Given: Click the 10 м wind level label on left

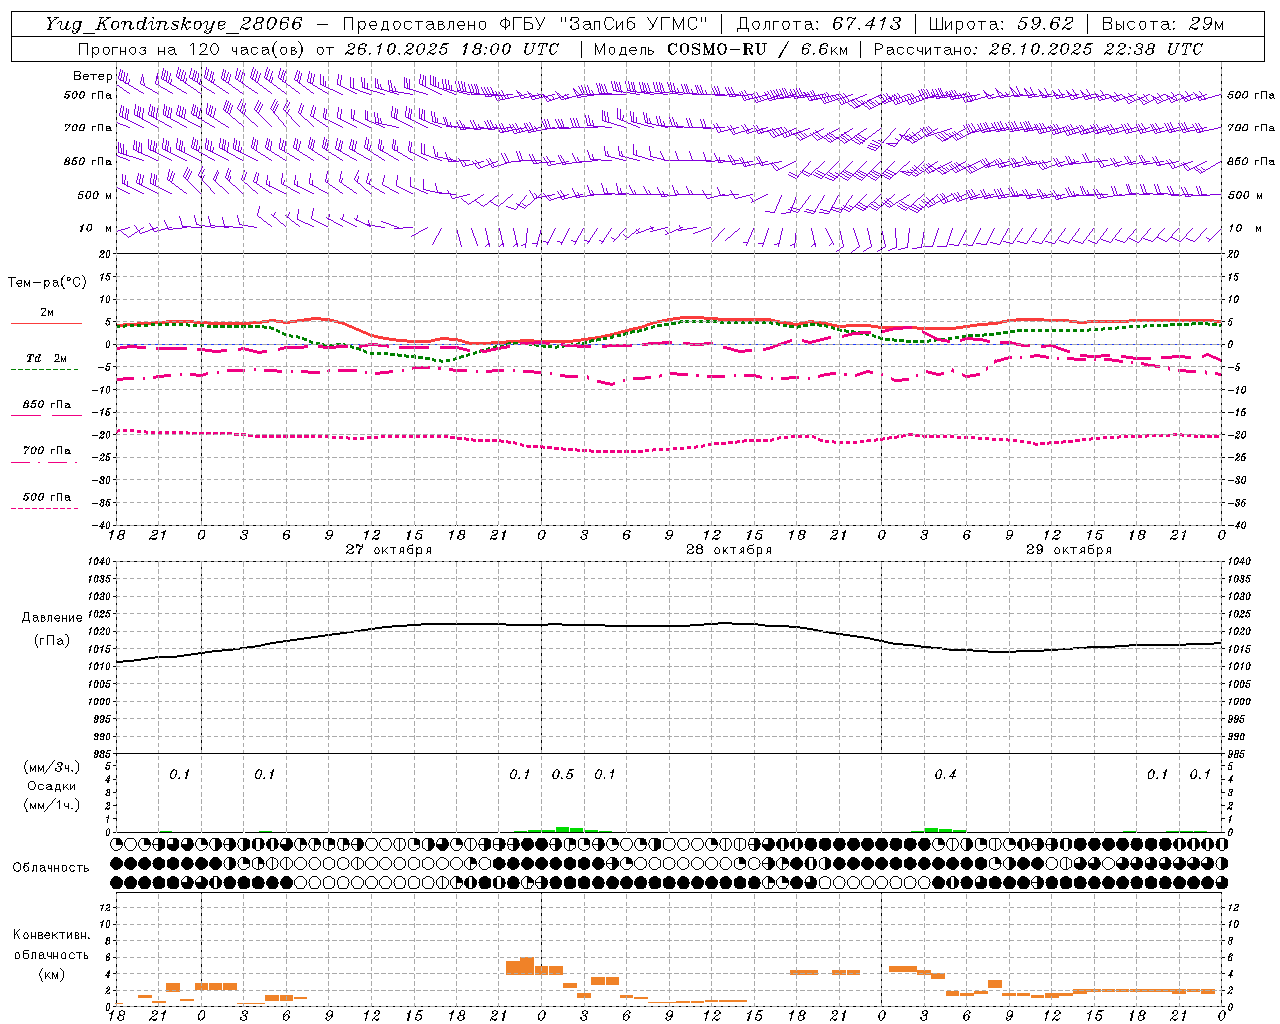Looking at the screenshot, I should pos(96,228).
